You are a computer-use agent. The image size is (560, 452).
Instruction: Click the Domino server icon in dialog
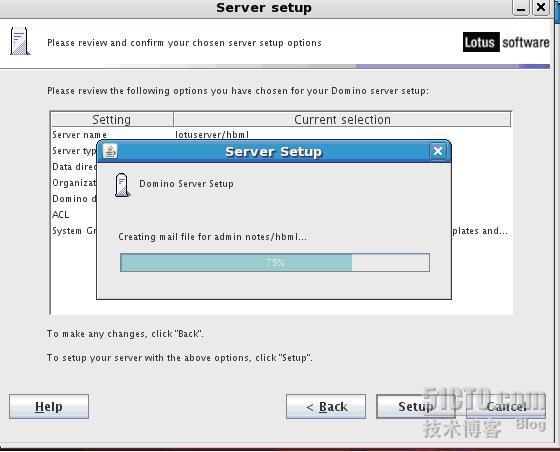coord(122,185)
